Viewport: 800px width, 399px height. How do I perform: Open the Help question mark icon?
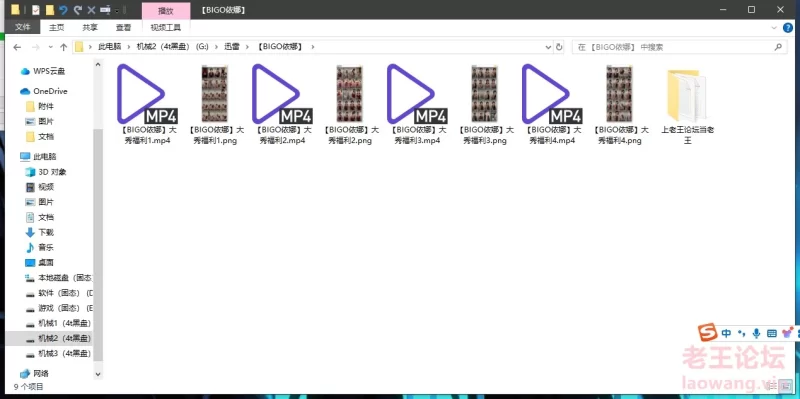tap(788, 28)
